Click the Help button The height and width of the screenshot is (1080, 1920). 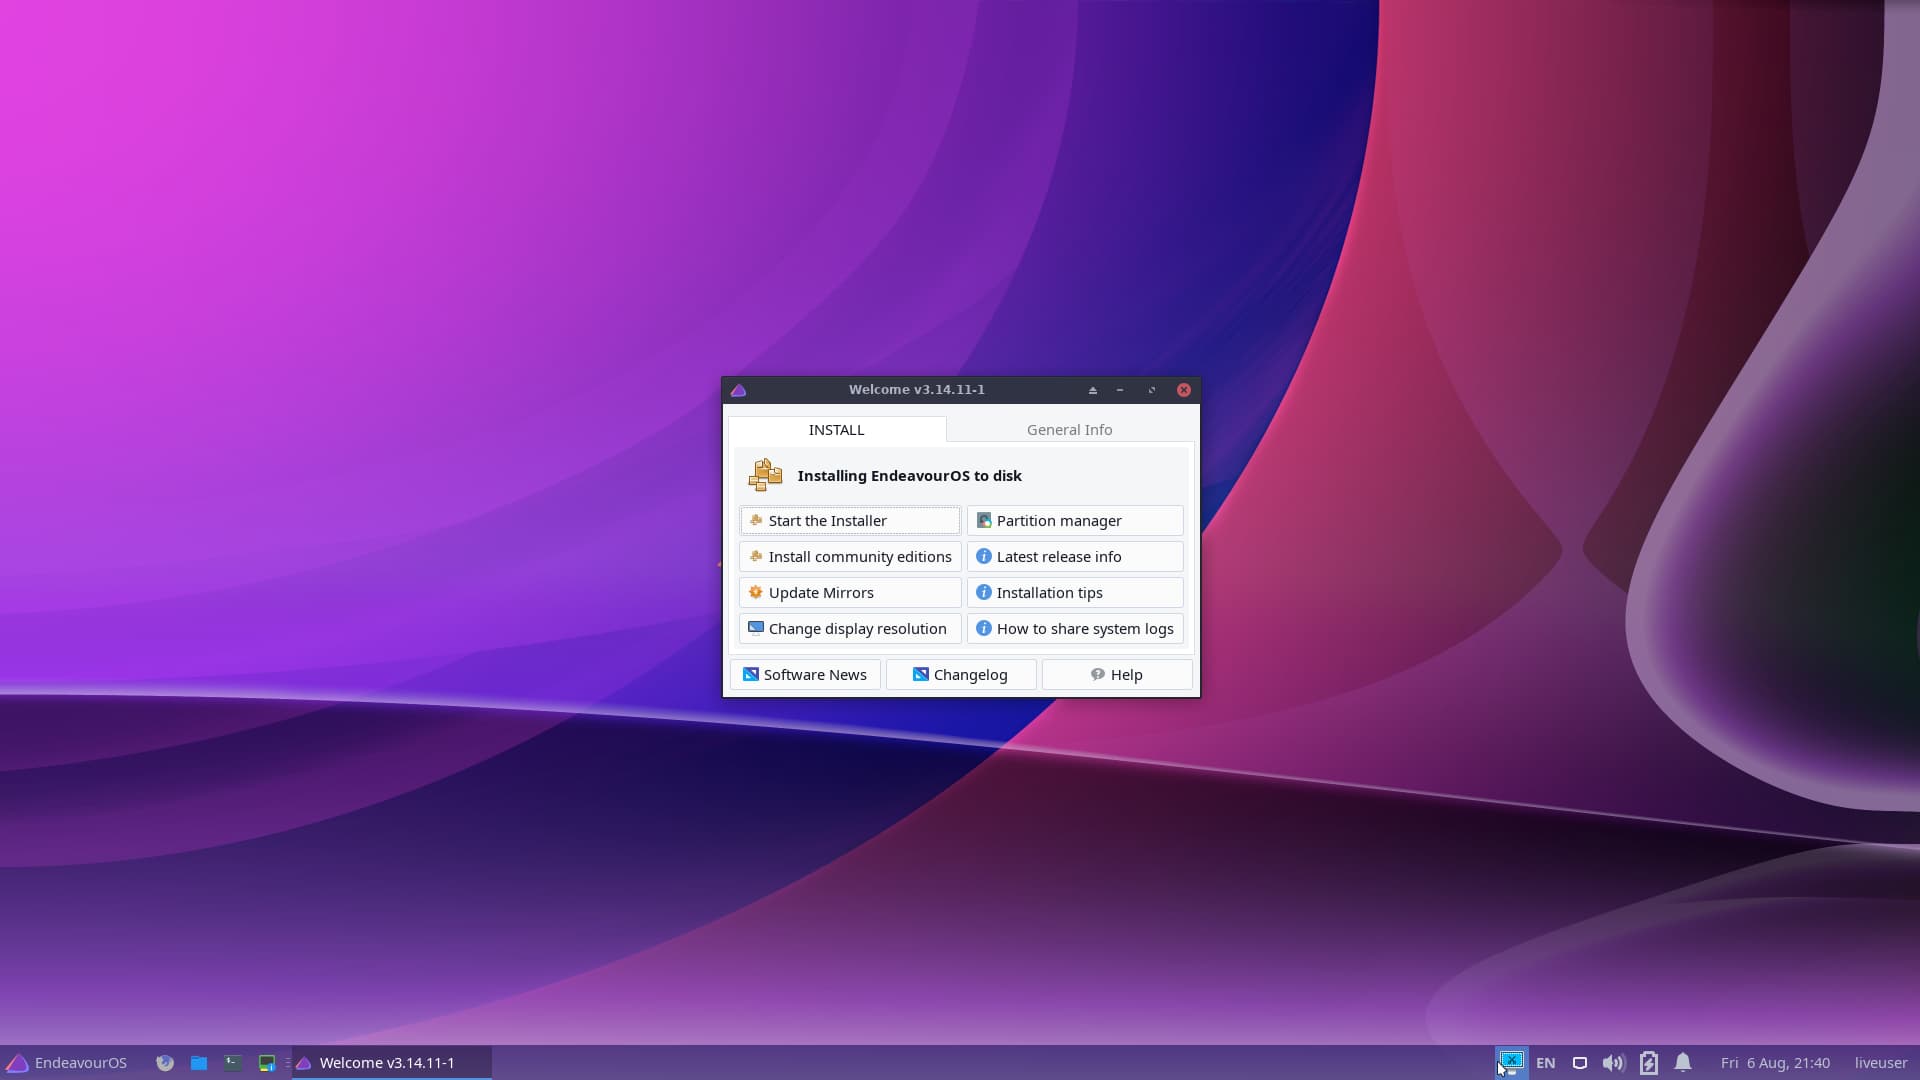point(1117,675)
